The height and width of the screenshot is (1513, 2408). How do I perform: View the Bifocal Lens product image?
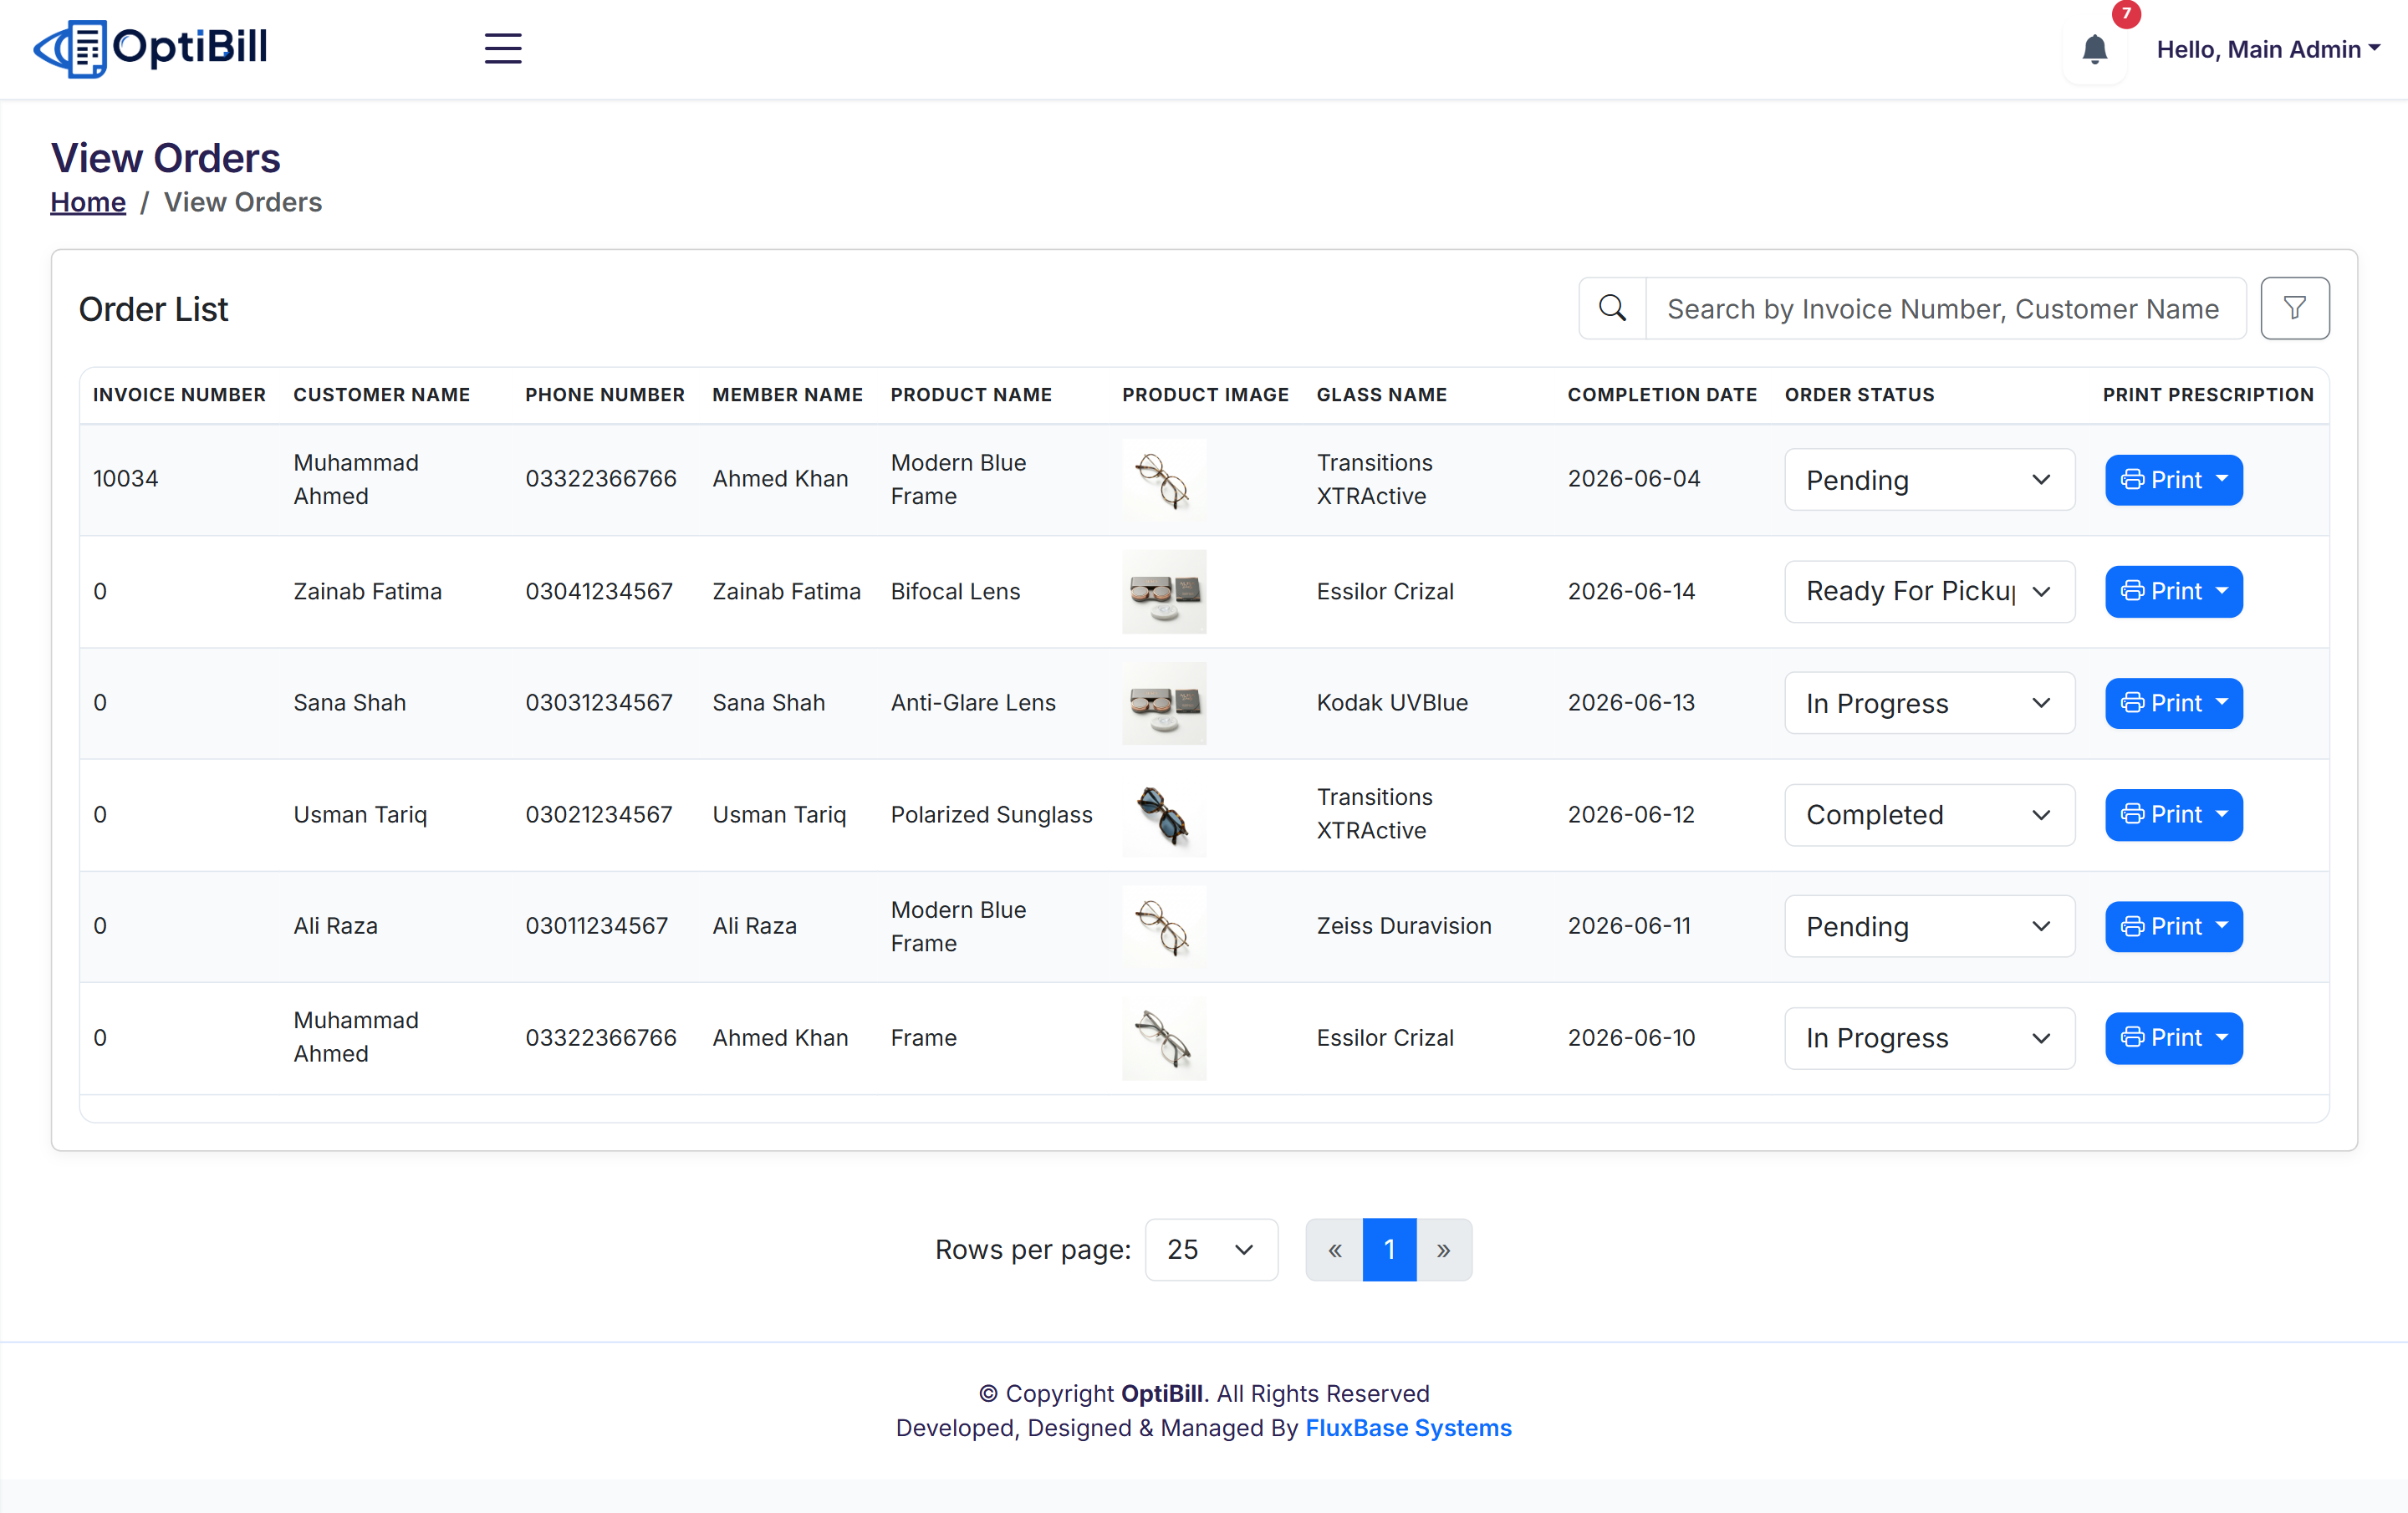click(1164, 591)
